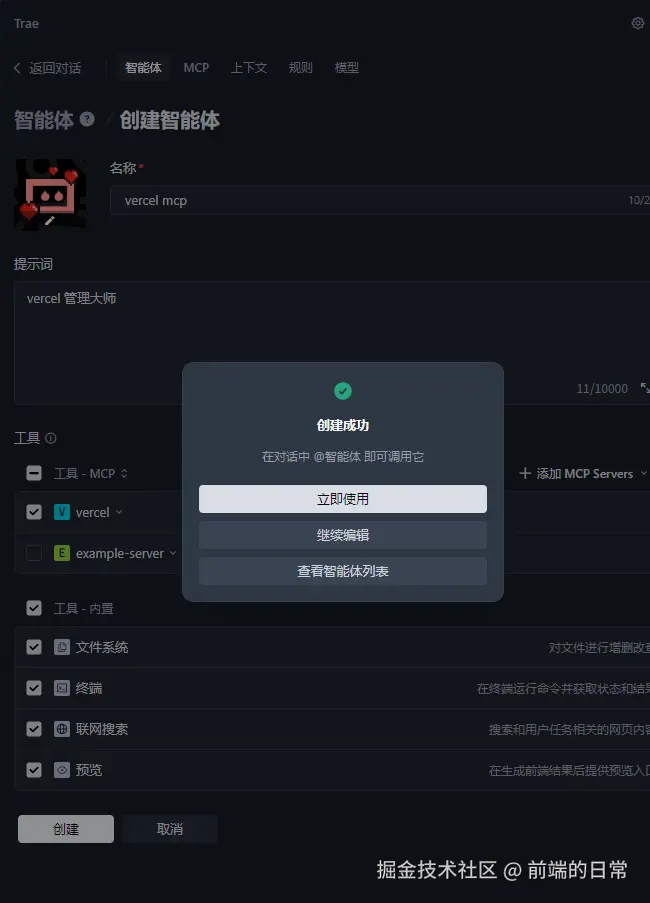Uncheck the vercel MCP server checkbox

pos(34,512)
